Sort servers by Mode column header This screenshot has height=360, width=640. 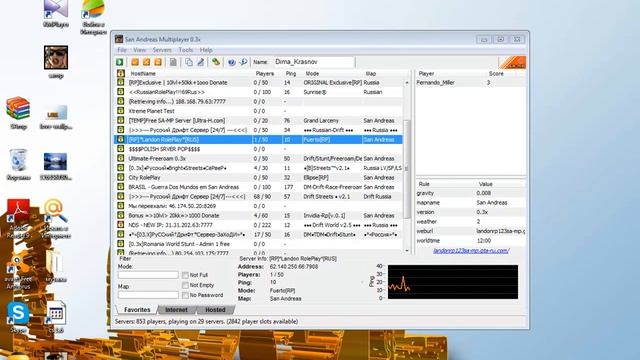(x=312, y=73)
